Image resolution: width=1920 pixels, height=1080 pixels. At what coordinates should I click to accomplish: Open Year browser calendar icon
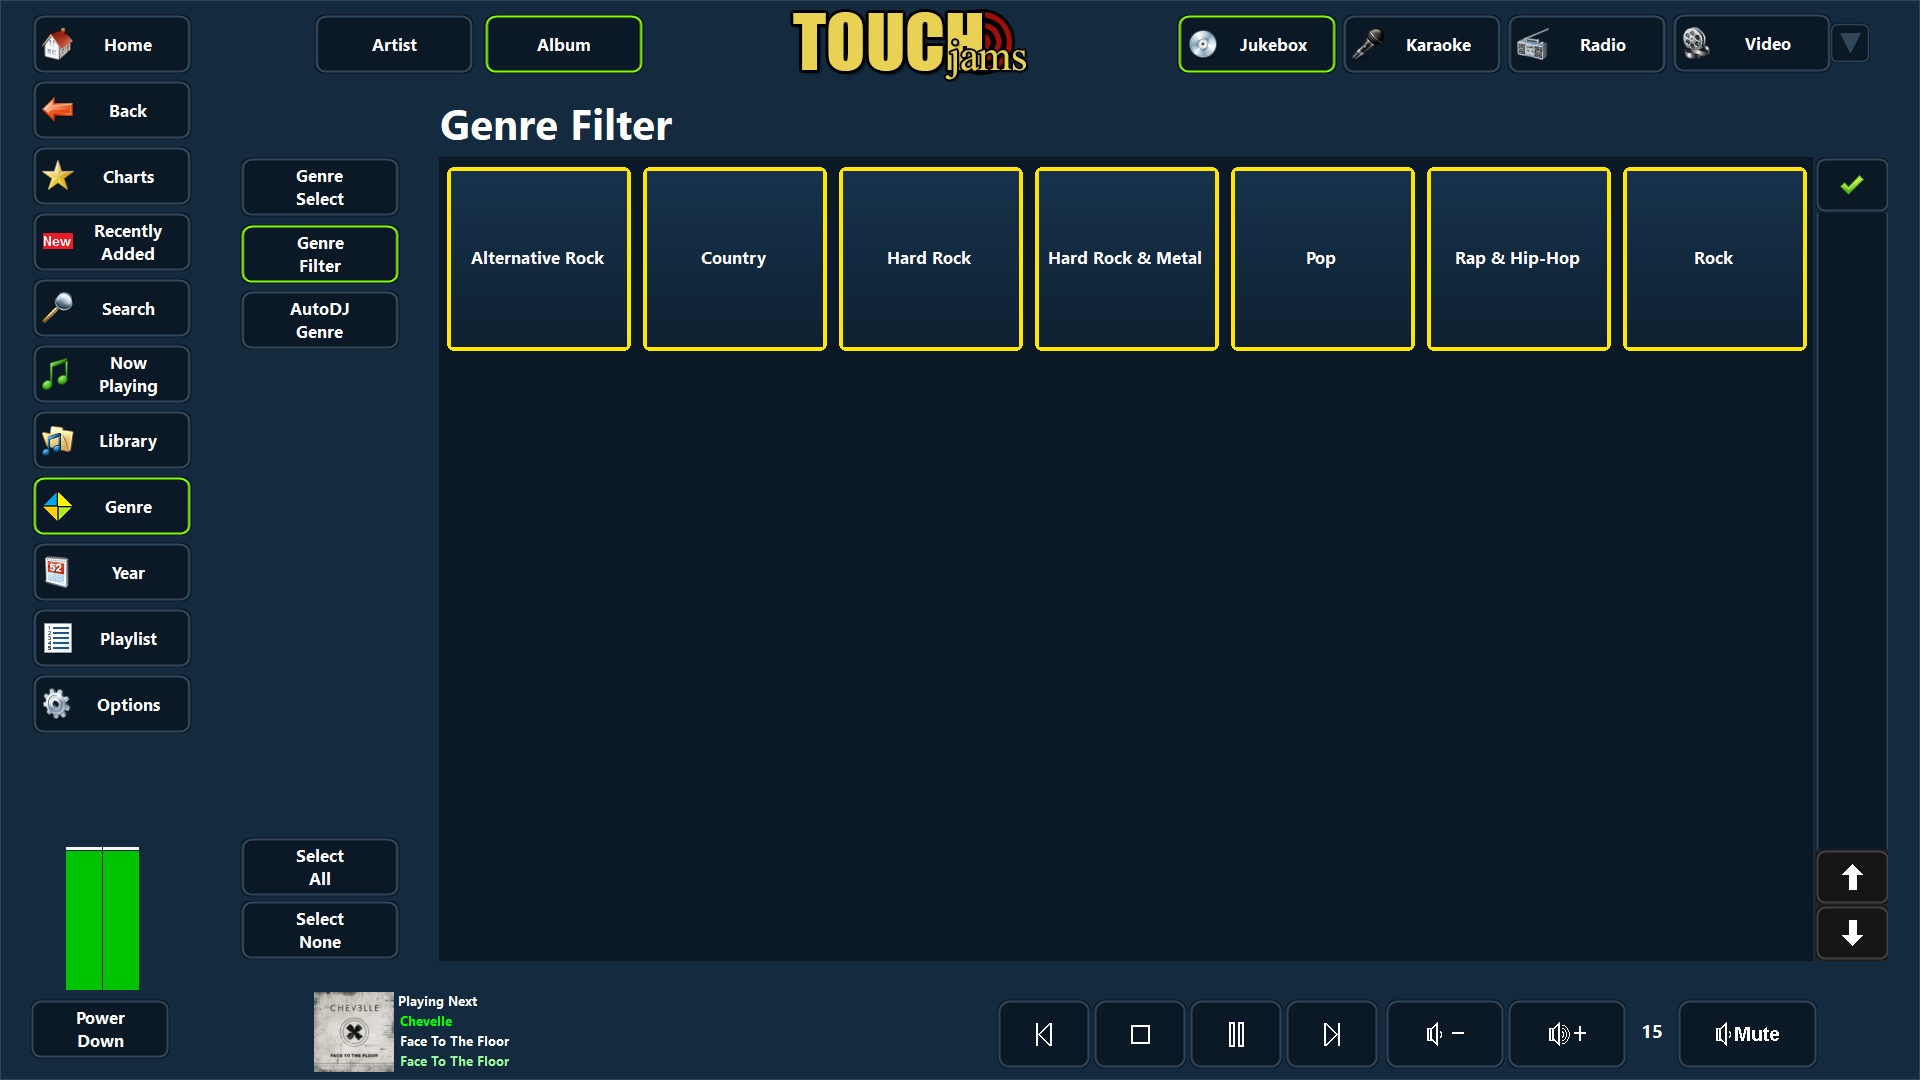57,572
